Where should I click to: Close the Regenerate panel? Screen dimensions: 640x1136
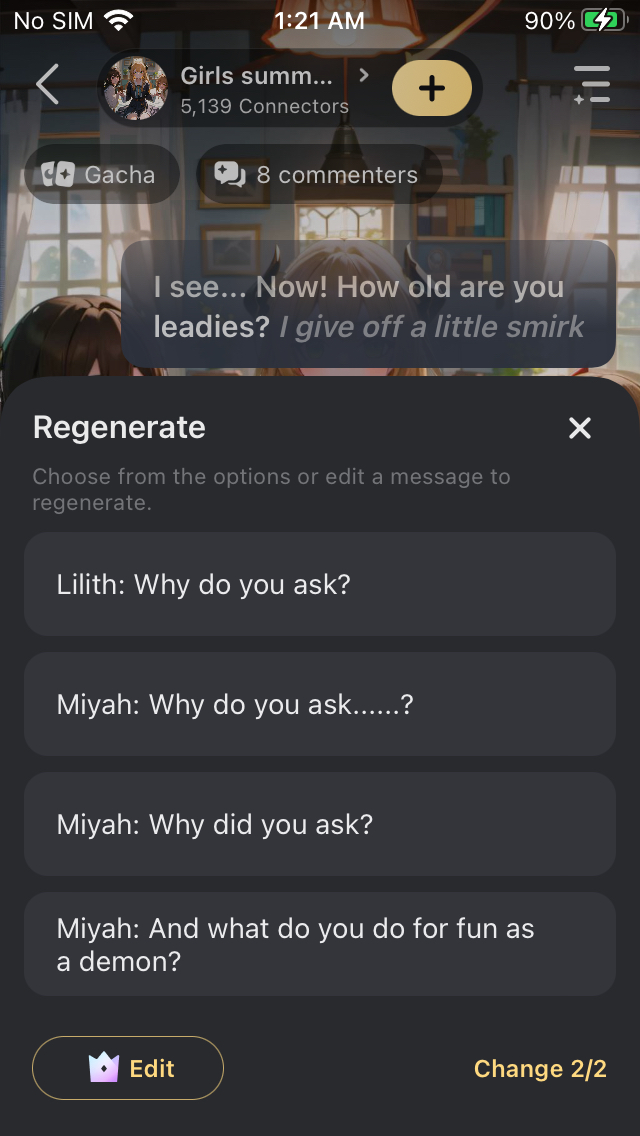pos(580,428)
